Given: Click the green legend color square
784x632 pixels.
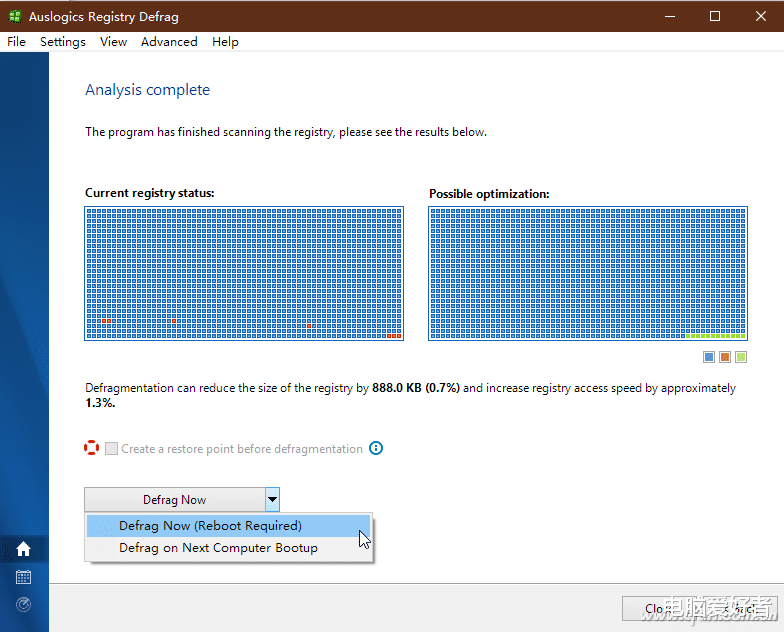Looking at the screenshot, I should tap(741, 357).
